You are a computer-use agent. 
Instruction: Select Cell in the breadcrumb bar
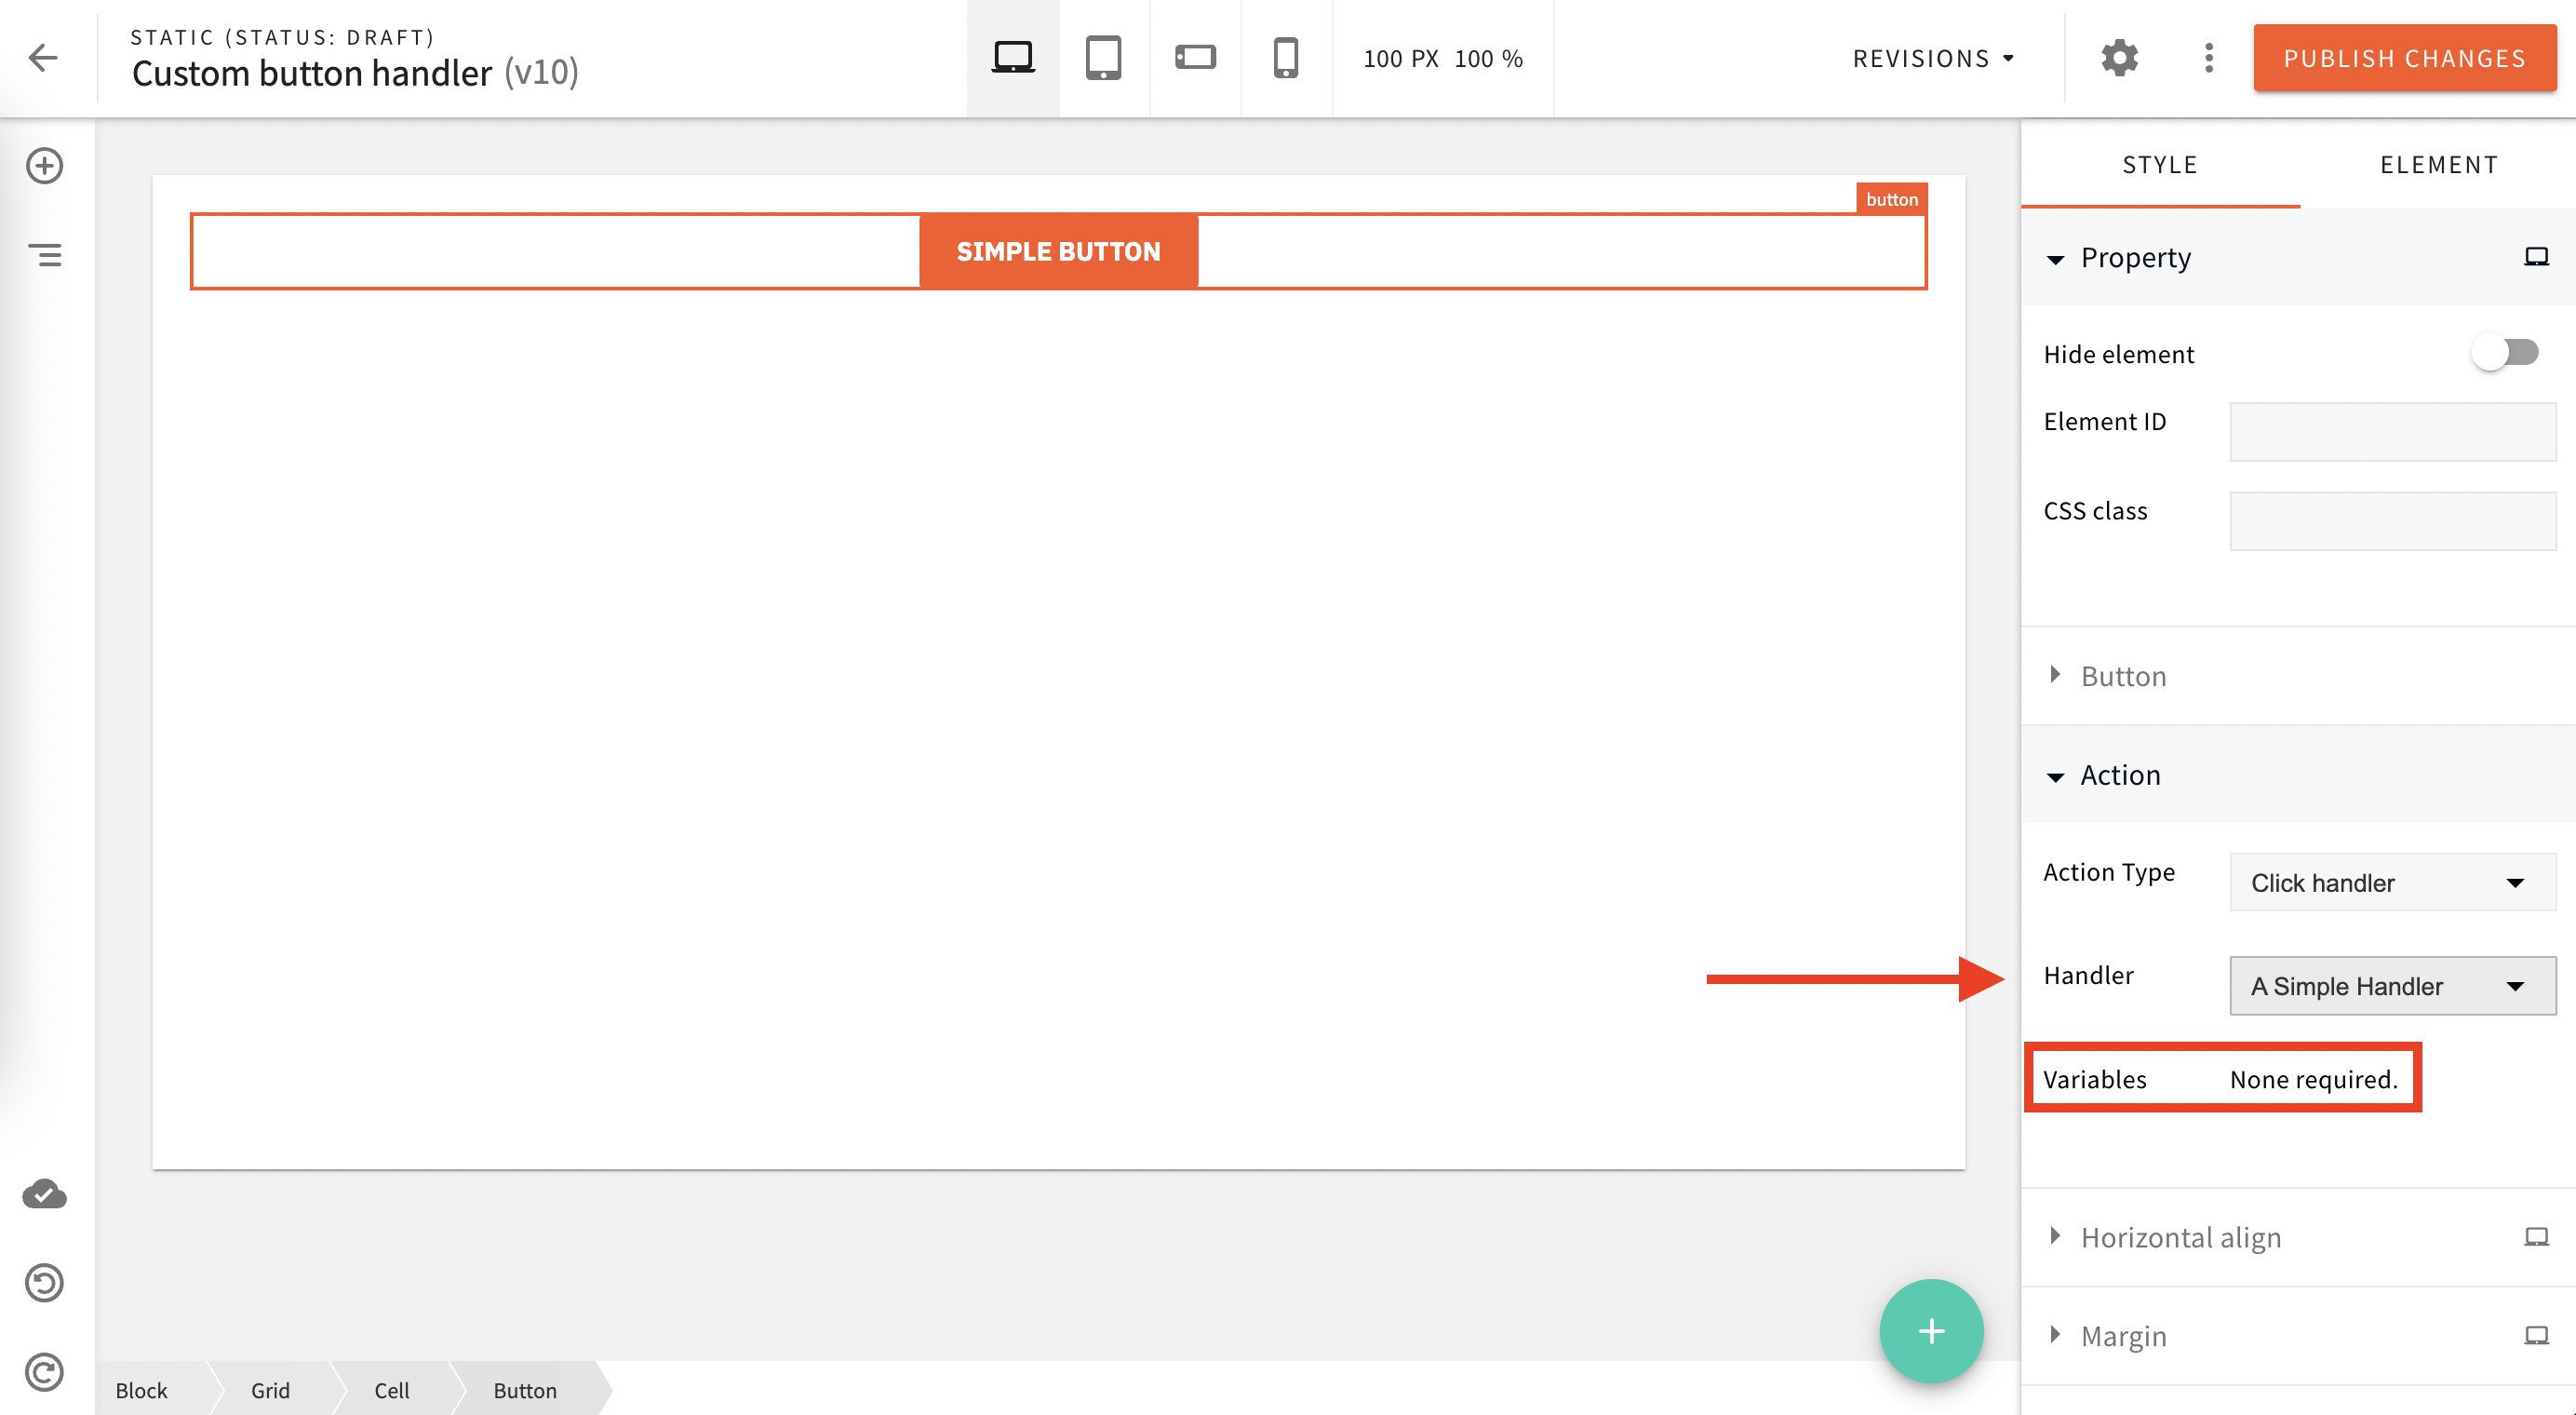[392, 1390]
